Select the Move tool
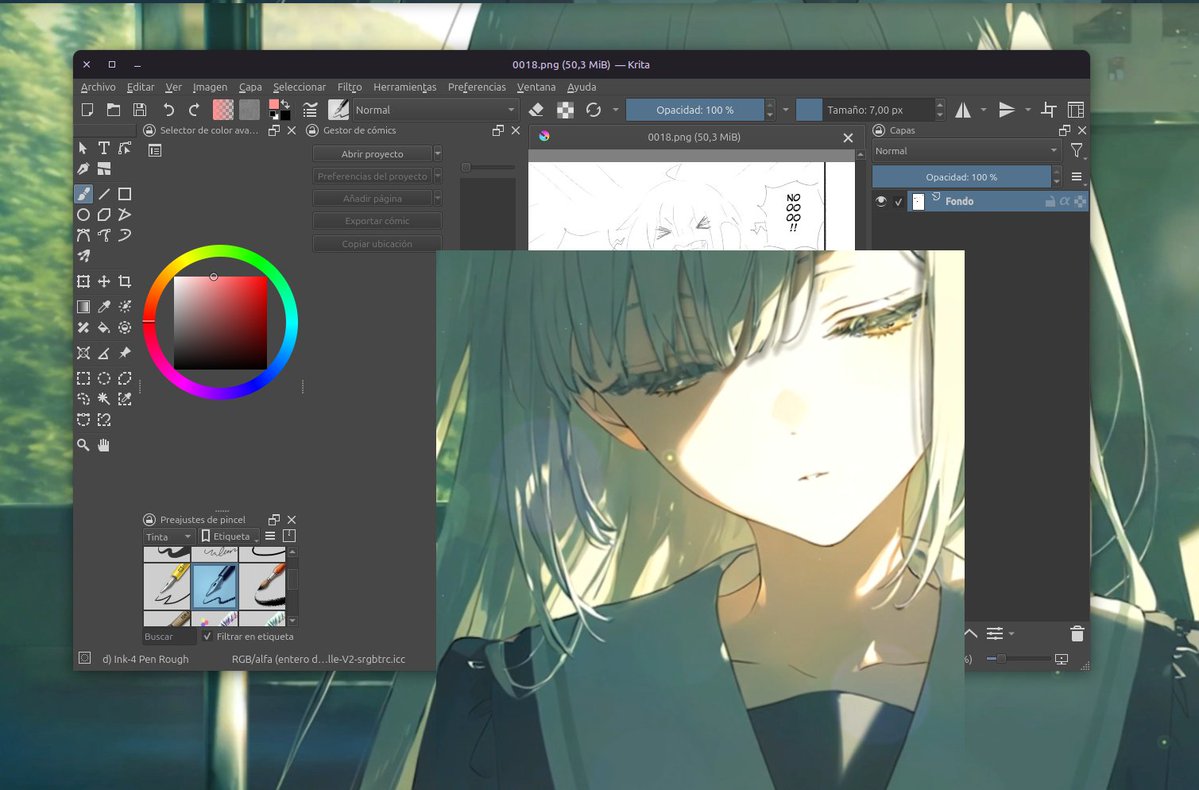1199x790 pixels. pos(104,281)
